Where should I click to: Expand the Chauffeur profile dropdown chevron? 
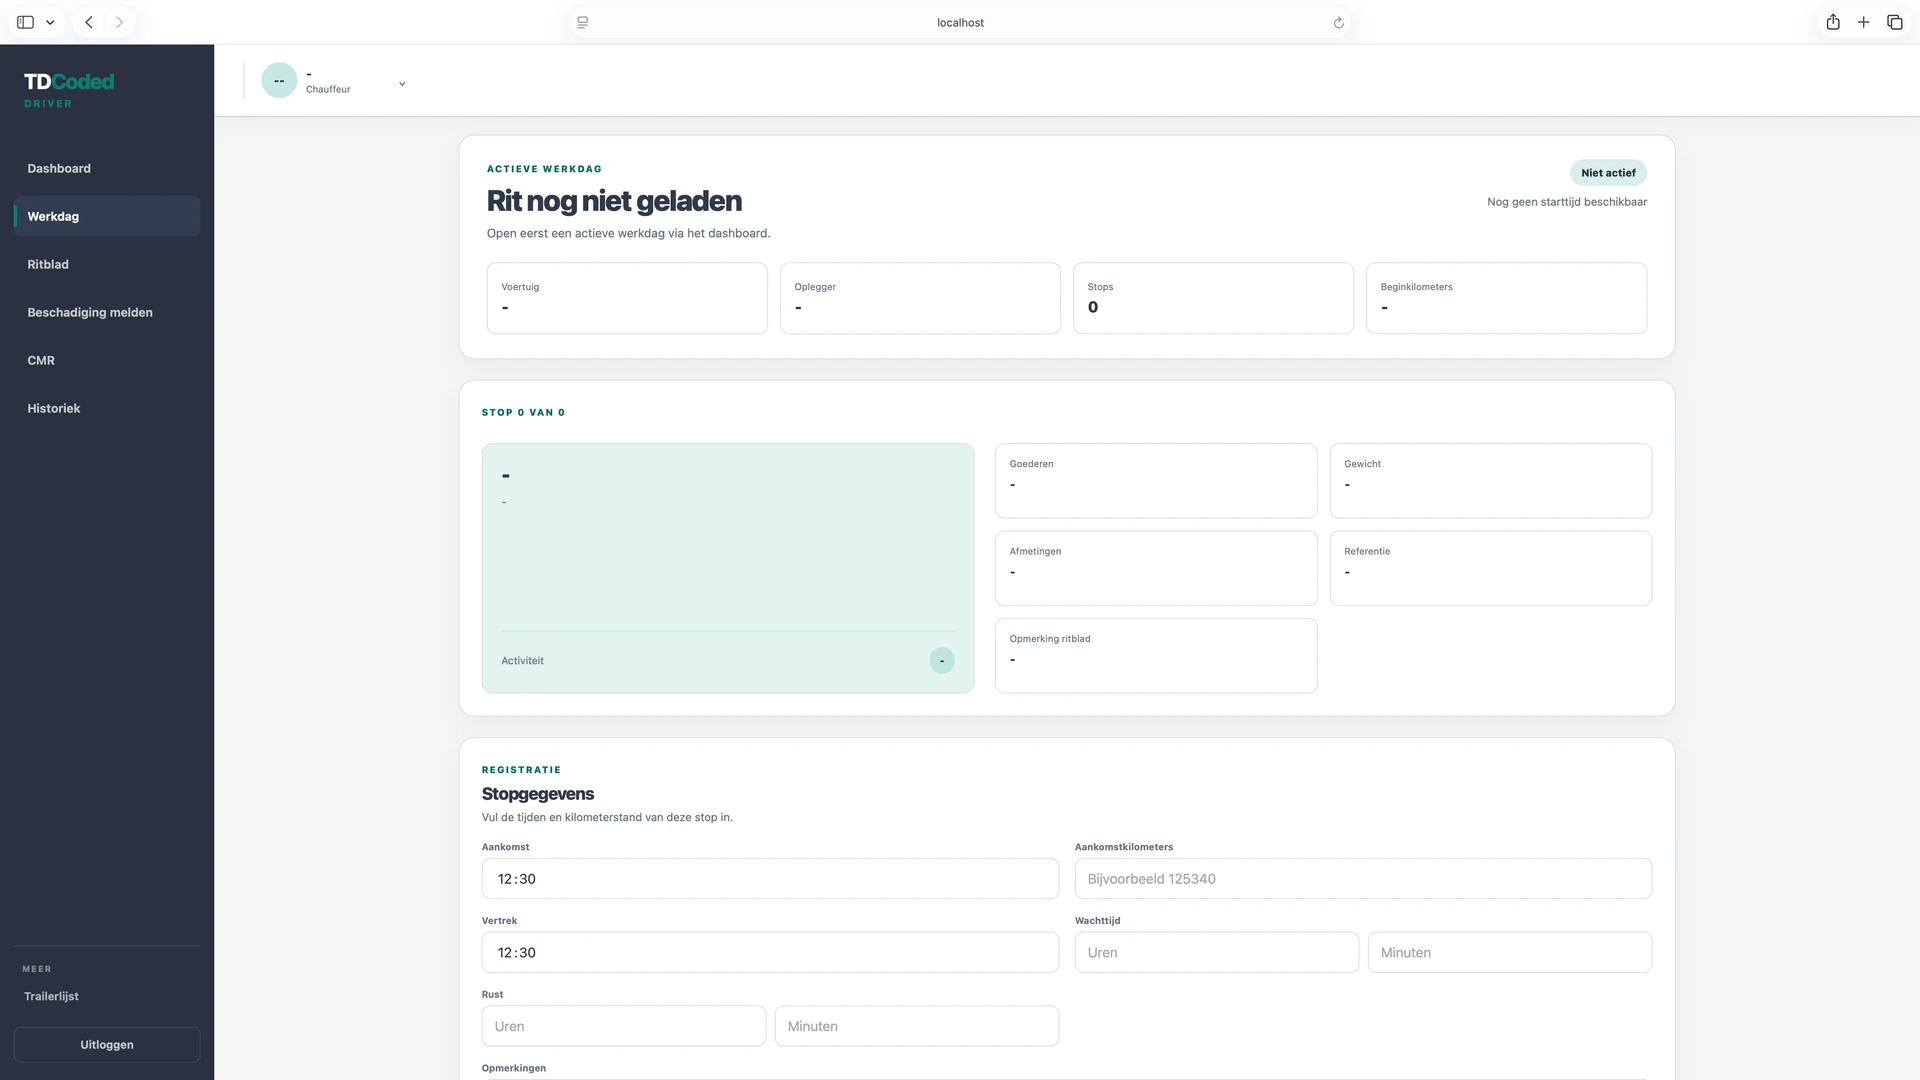pyautogui.click(x=402, y=84)
